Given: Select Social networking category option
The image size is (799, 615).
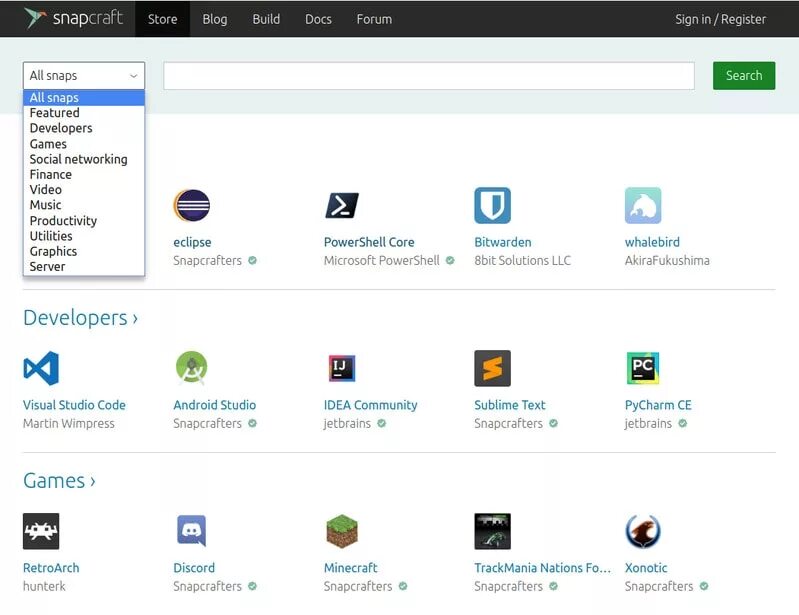Looking at the screenshot, I should coord(84,159).
